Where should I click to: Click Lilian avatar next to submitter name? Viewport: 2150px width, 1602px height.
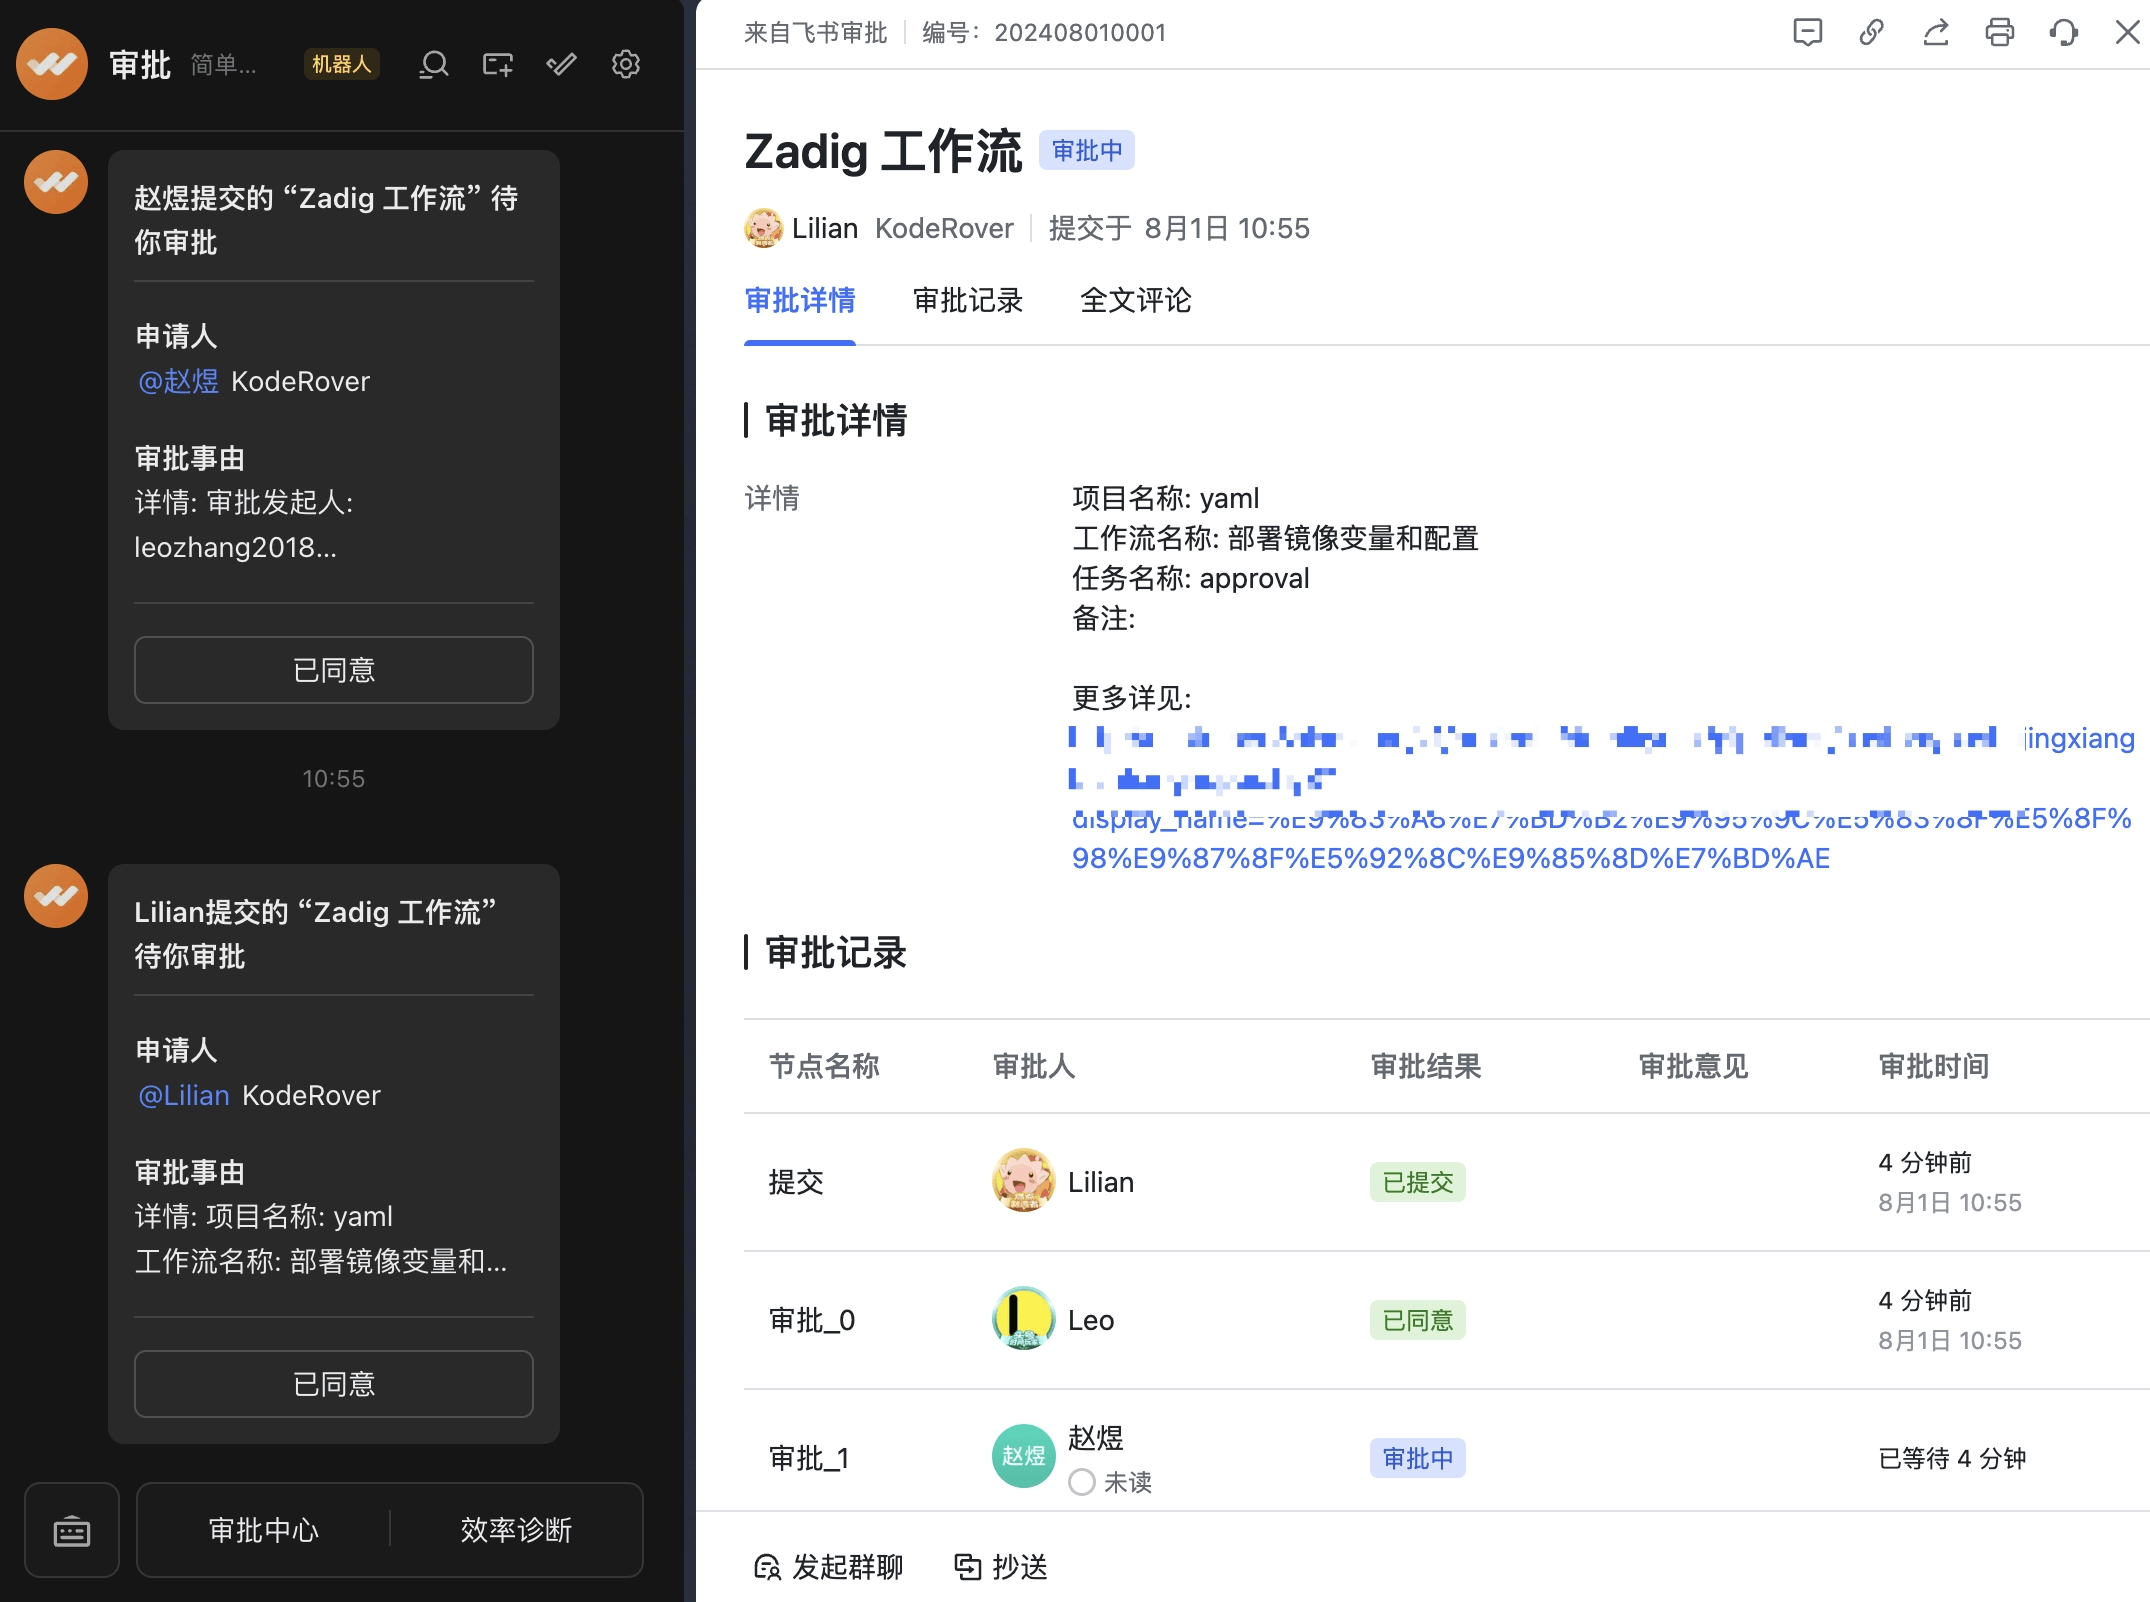[x=764, y=228]
